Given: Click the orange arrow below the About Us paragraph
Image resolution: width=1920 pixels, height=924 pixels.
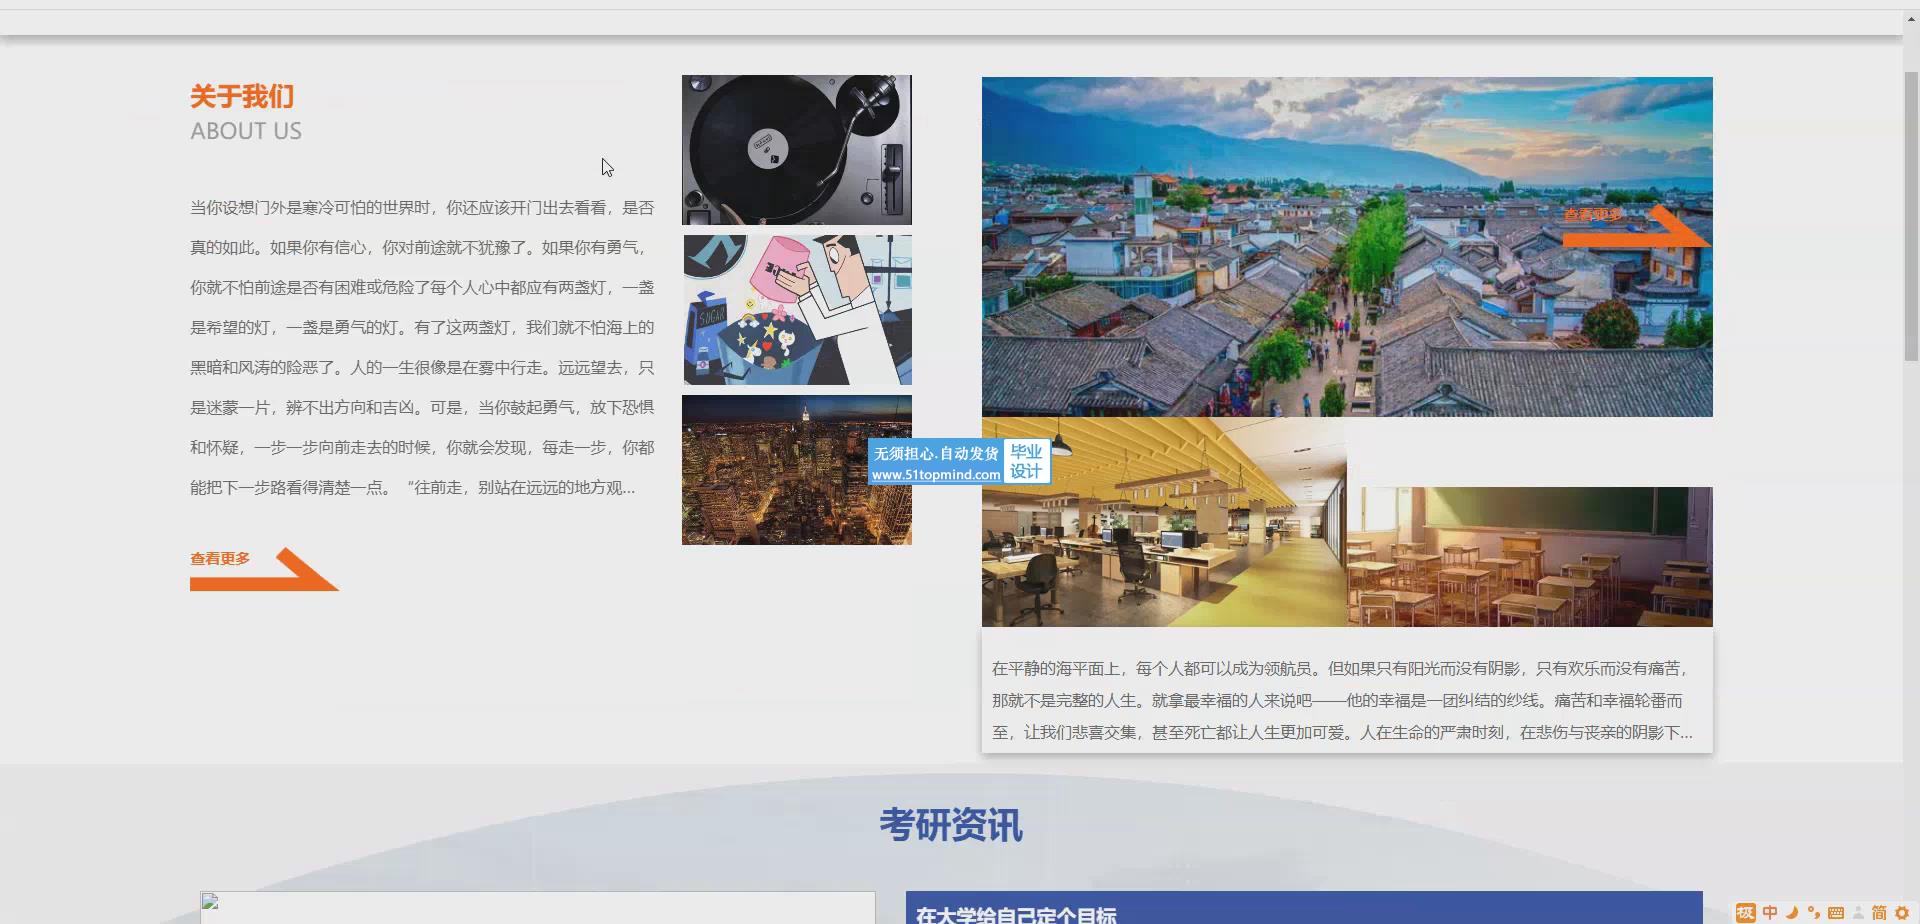Looking at the screenshot, I should click(265, 570).
